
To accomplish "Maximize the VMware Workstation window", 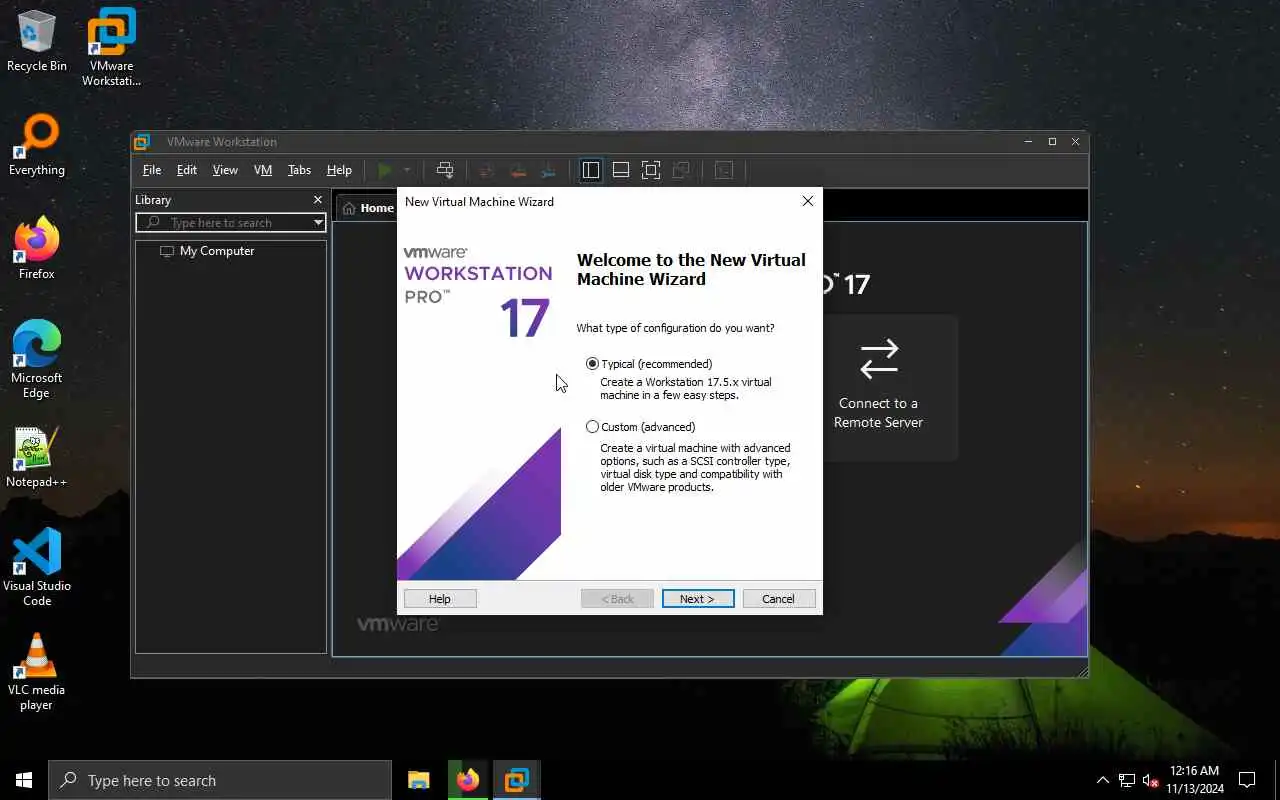I will point(1052,142).
